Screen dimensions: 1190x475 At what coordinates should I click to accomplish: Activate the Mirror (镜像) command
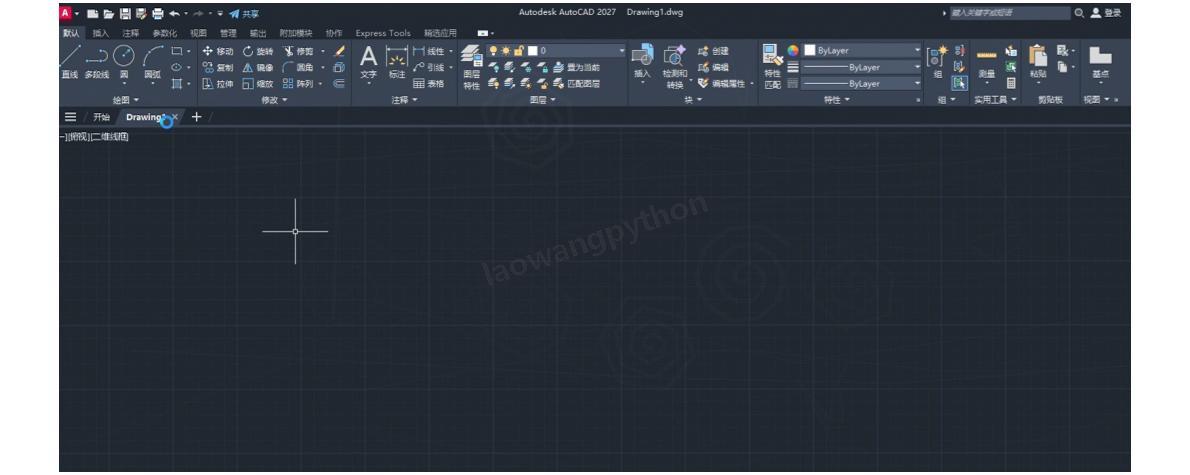258,68
